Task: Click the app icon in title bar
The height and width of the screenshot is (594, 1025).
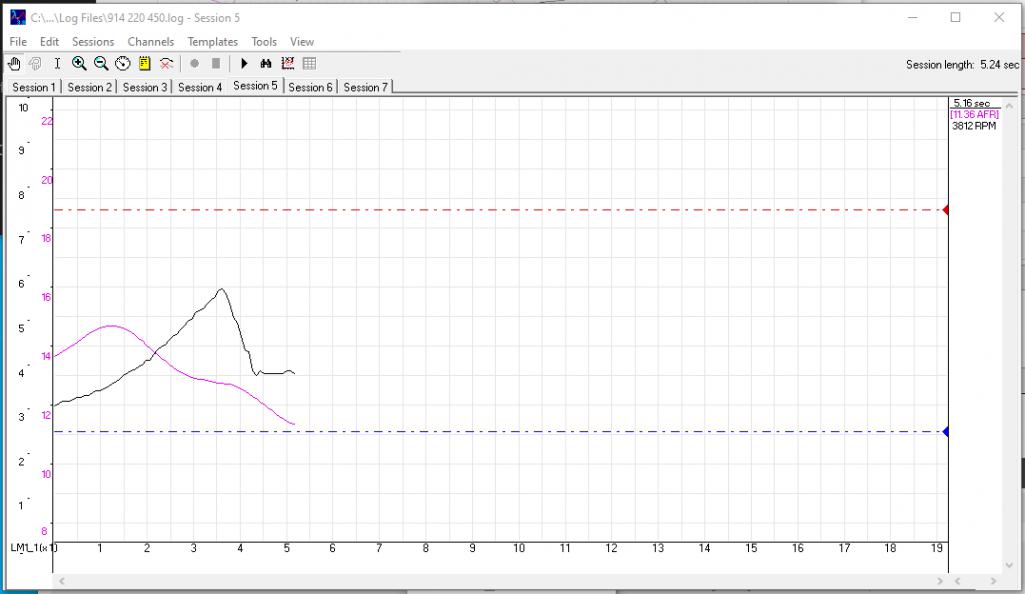Action: click(x=18, y=18)
